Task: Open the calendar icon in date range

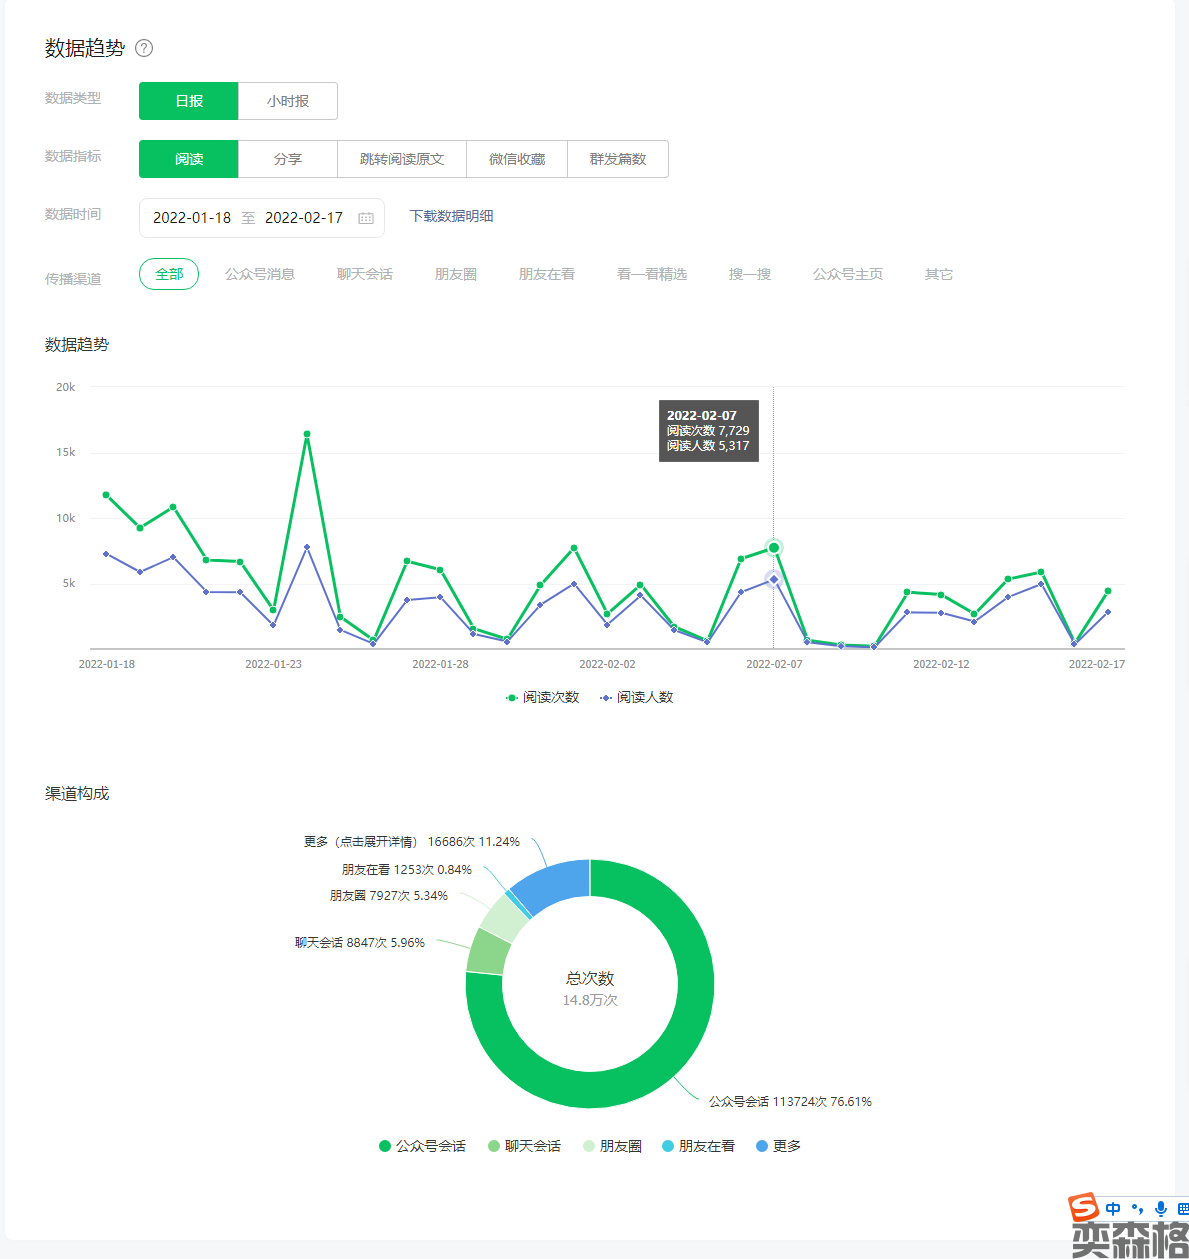Action: 366,218
